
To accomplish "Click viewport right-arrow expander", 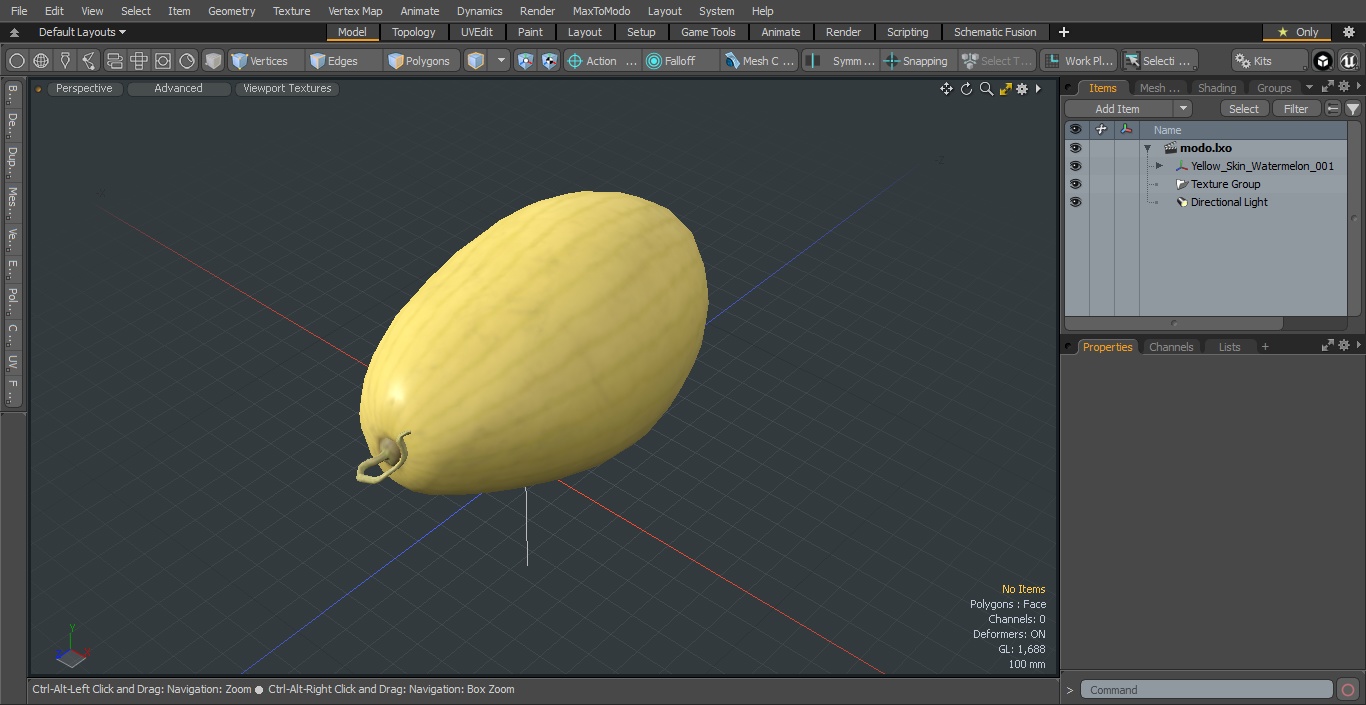I will pos(1038,89).
